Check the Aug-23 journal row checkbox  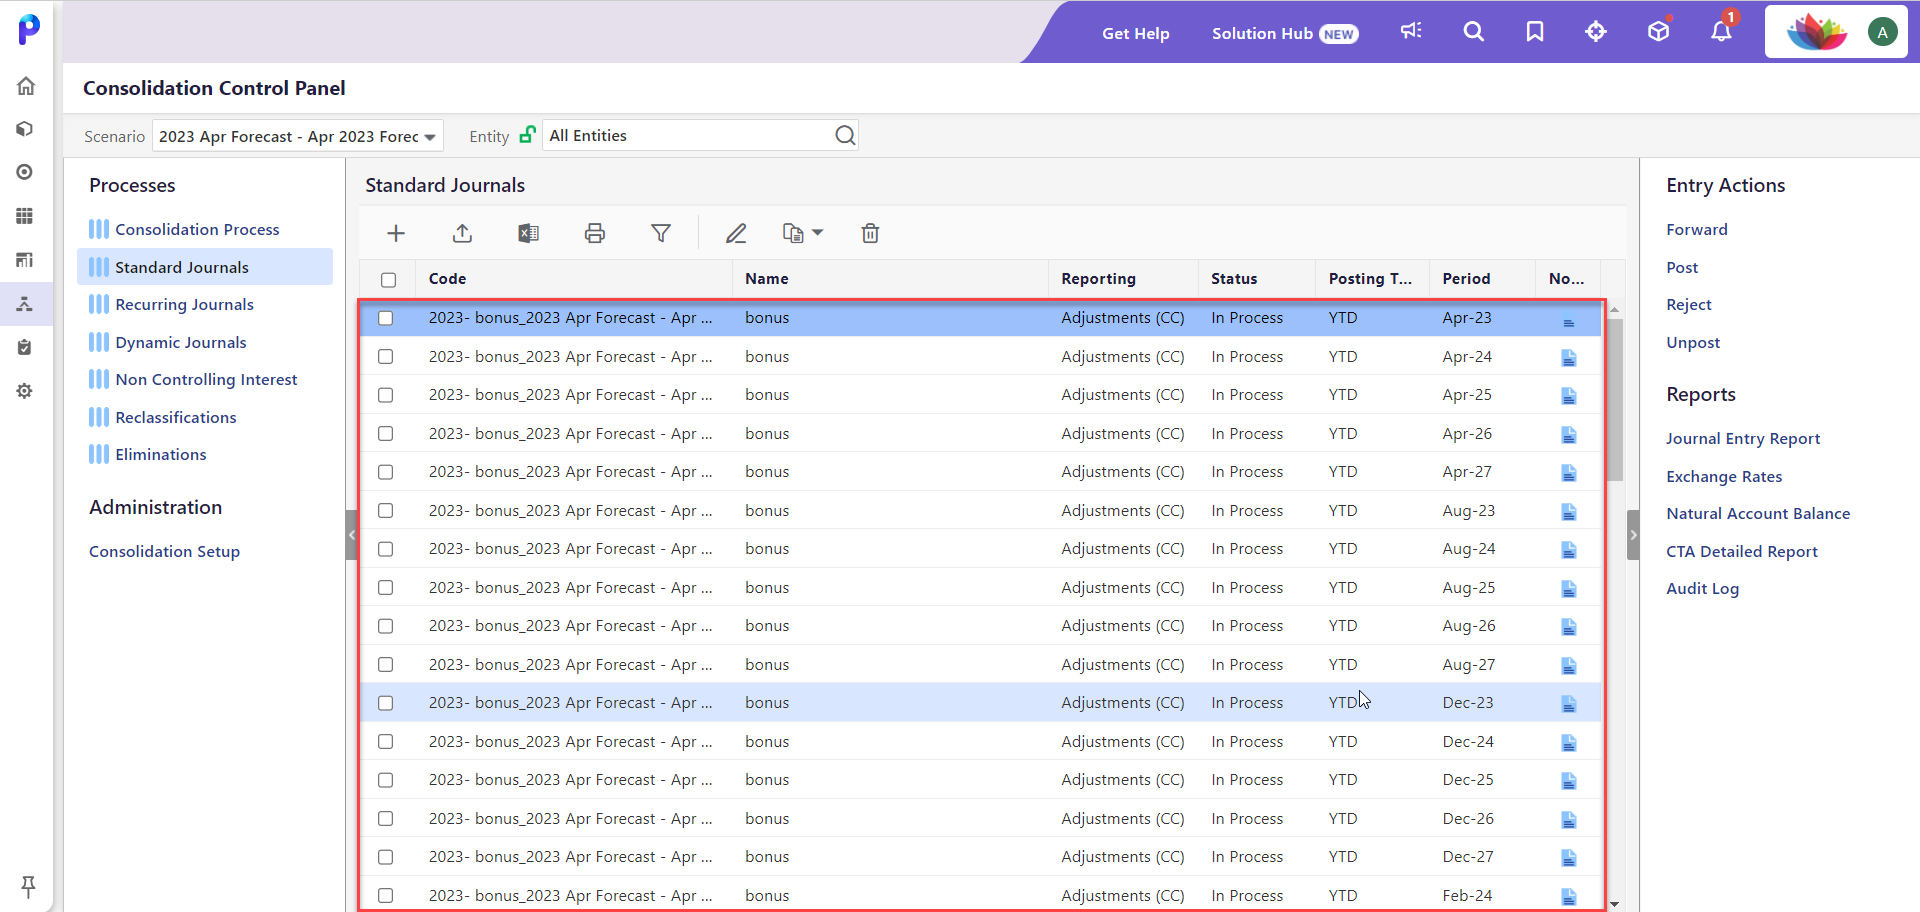click(386, 511)
